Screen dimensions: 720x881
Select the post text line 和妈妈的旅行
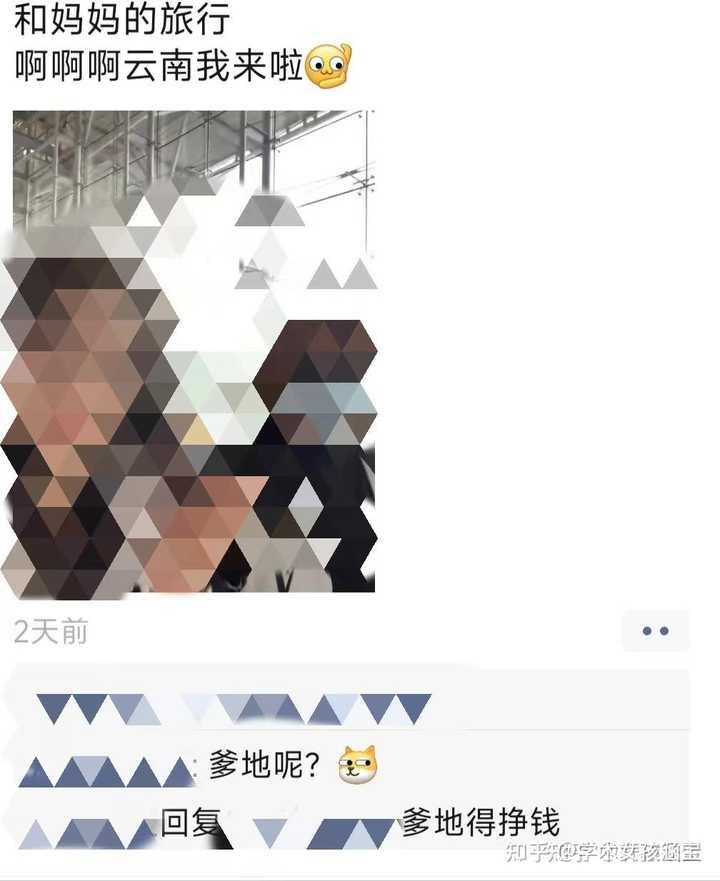(122, 18)
